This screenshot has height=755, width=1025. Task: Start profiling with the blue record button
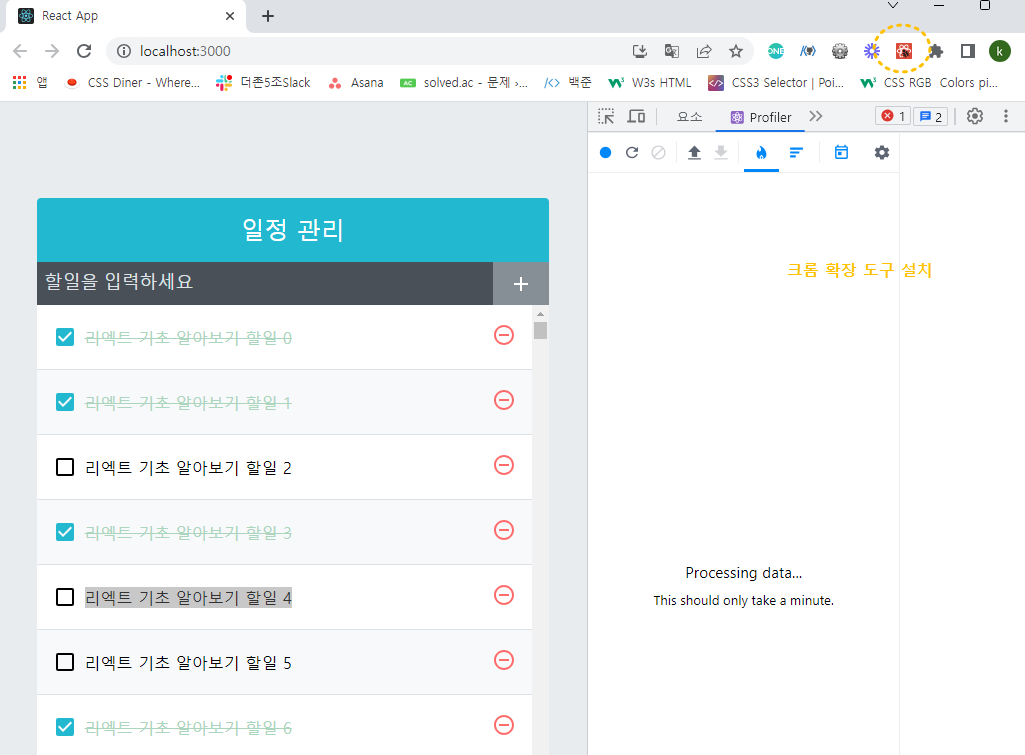[x=605, y=152]
